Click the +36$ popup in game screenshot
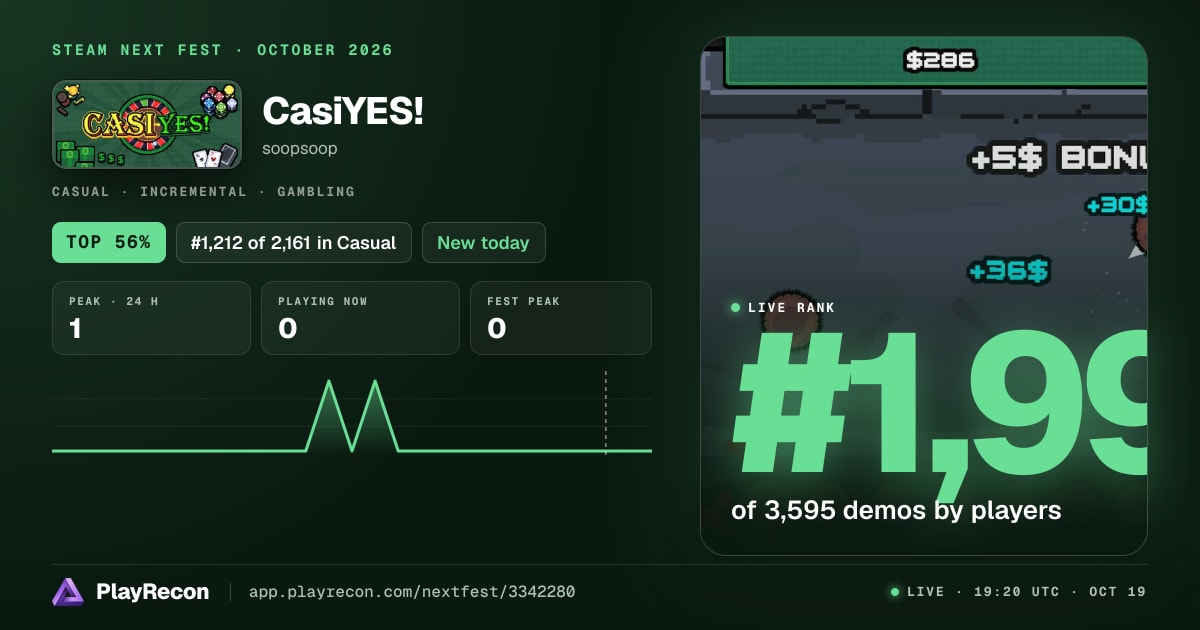Image resolution: width=1200 pixels, height=630 pixels. (x=1009, y=271)
